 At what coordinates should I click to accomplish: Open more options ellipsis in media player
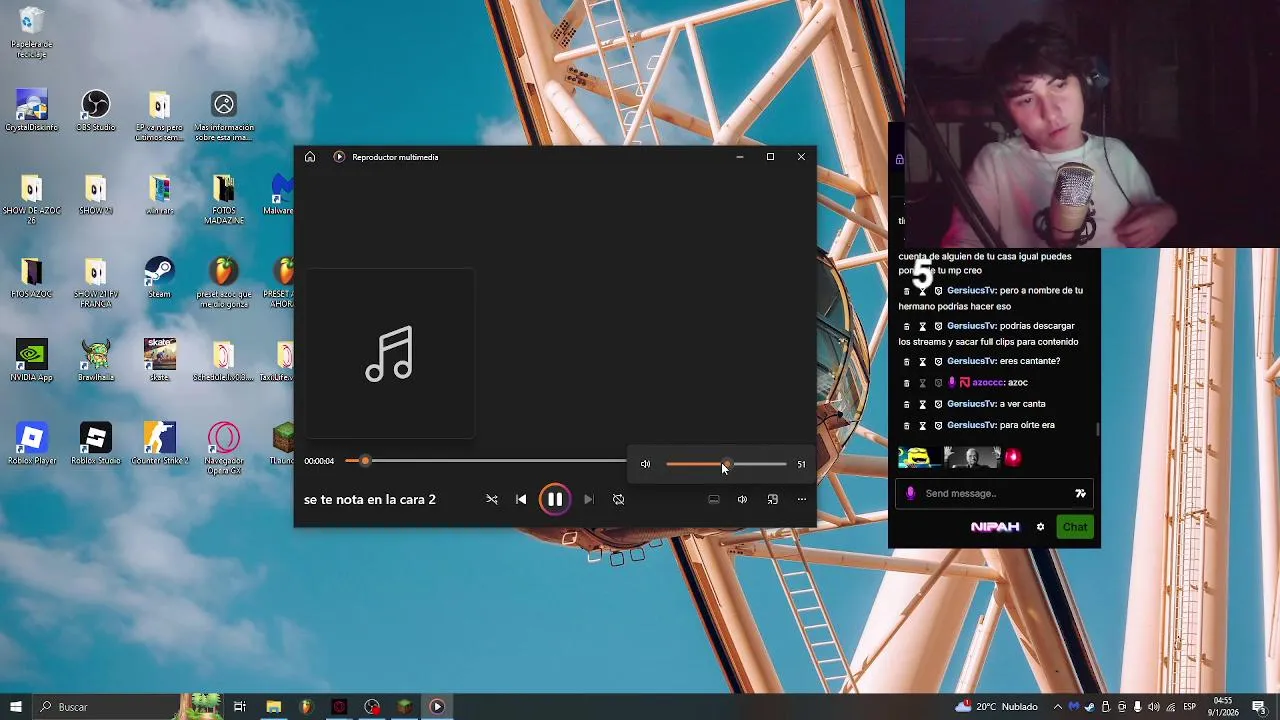[801, 499]
